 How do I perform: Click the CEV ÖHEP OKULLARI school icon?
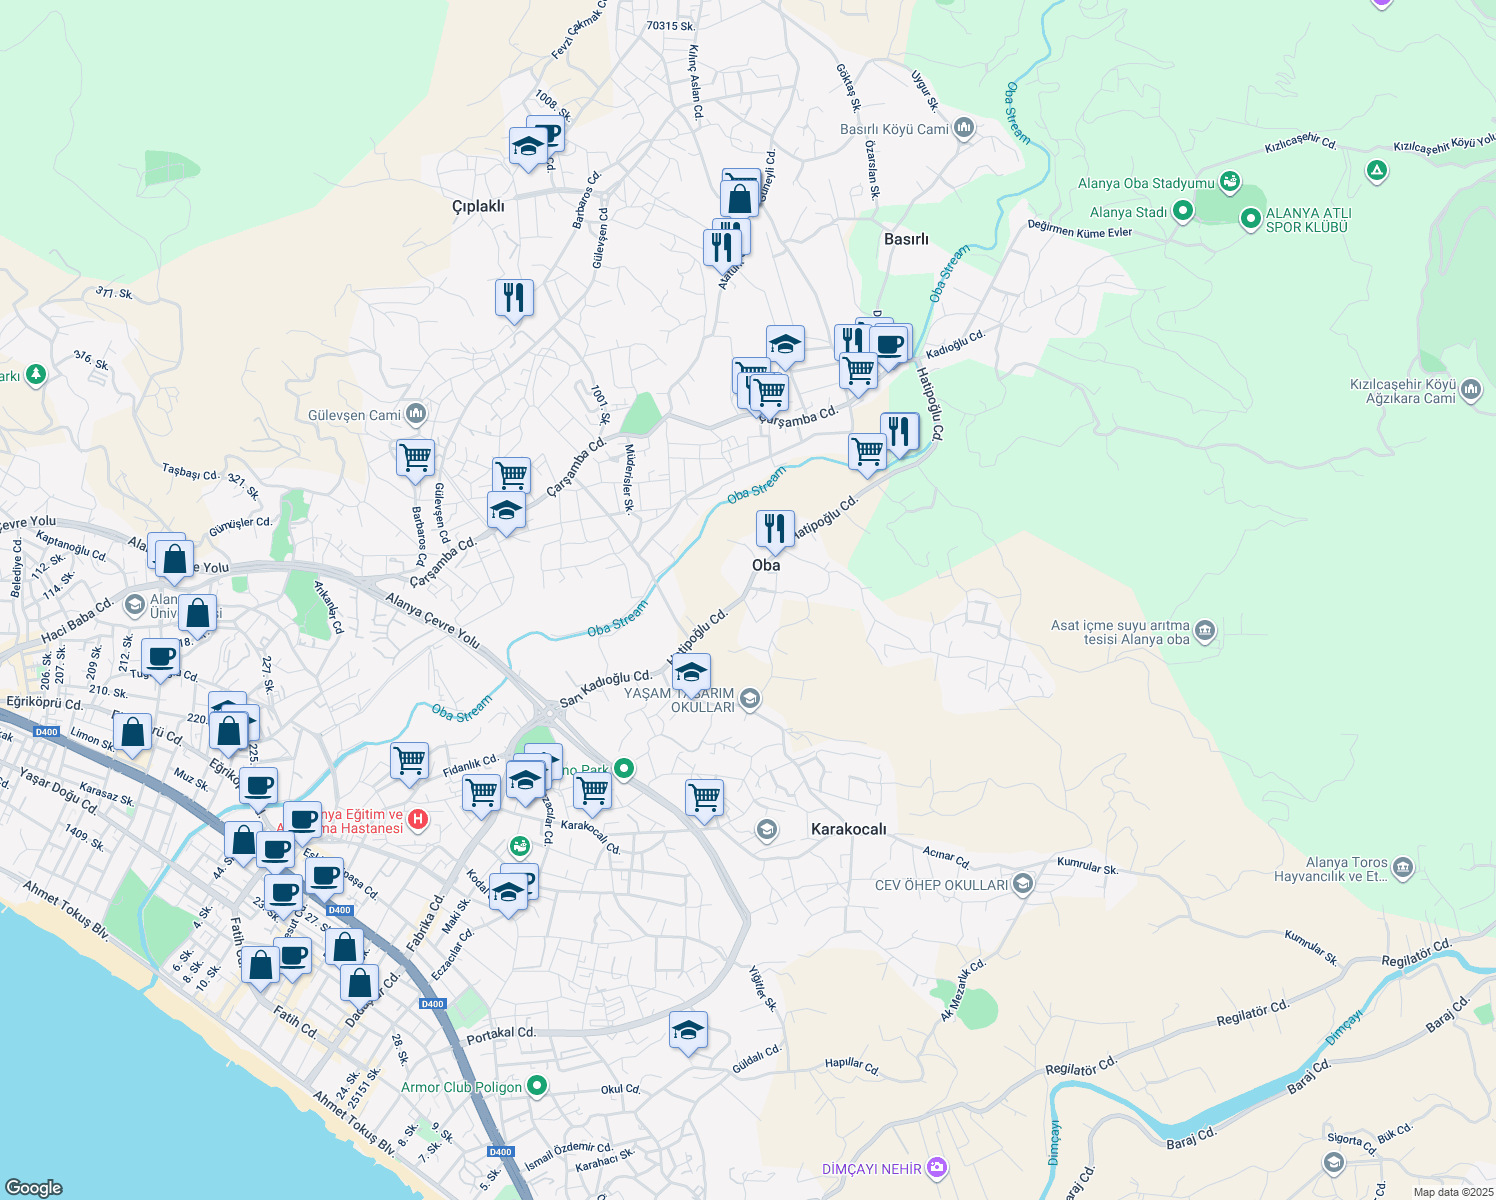pos(1022,884)
